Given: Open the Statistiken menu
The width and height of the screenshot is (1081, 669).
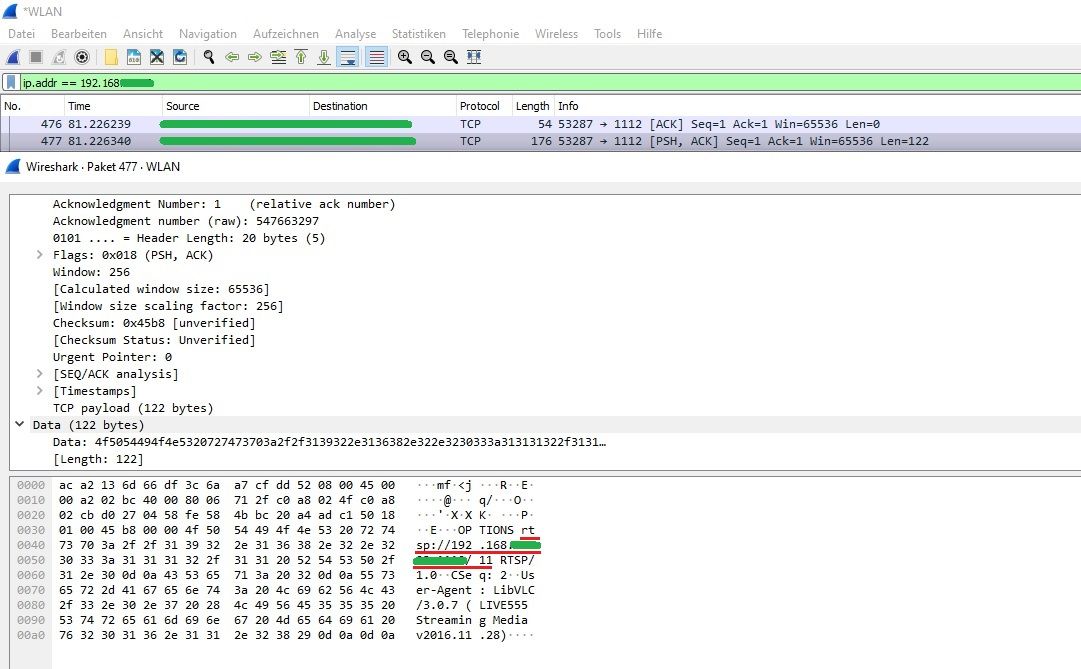Looking at the screenshot, I should coord(418,34).
